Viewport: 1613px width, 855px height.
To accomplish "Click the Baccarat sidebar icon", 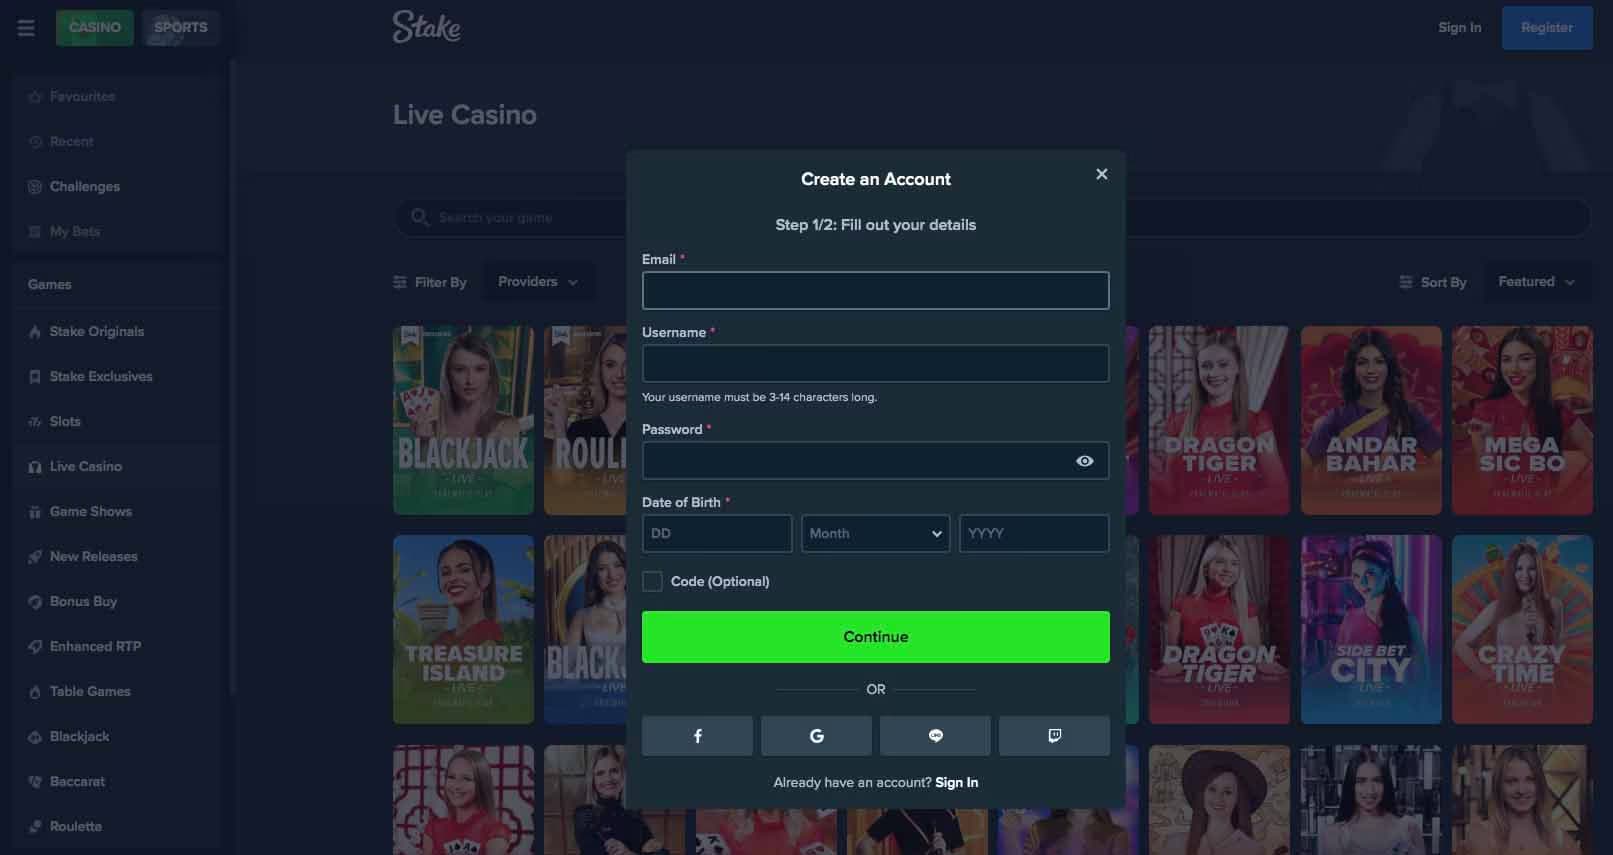I will [35, 782].
